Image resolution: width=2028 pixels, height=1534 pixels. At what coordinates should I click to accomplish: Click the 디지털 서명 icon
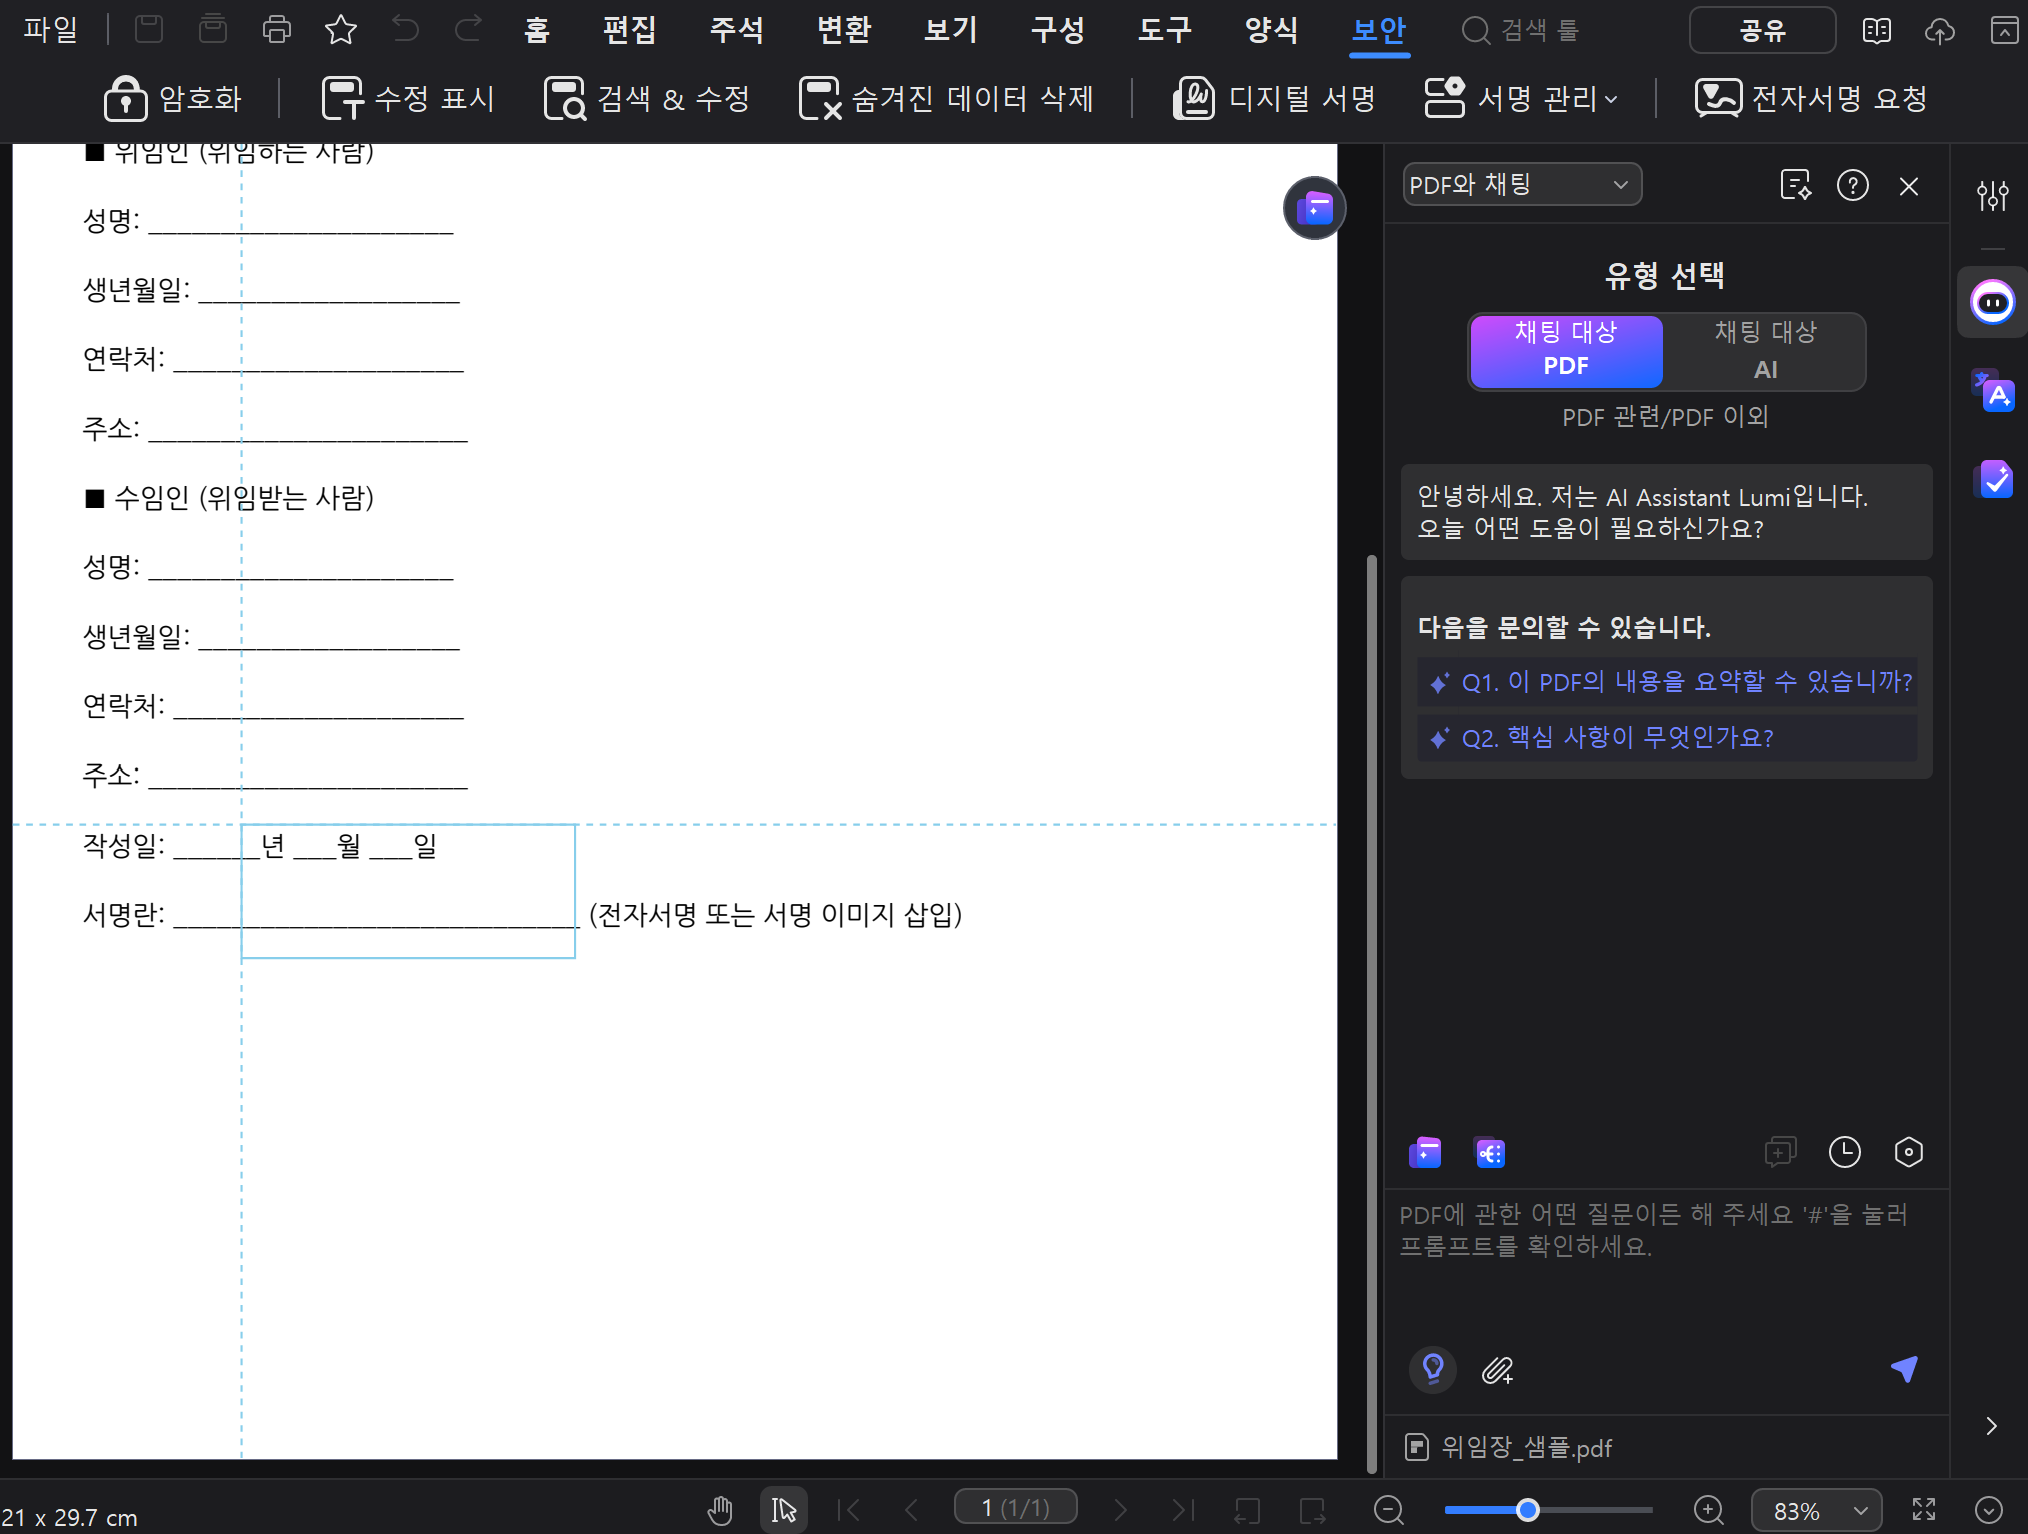click(1194, 99)
